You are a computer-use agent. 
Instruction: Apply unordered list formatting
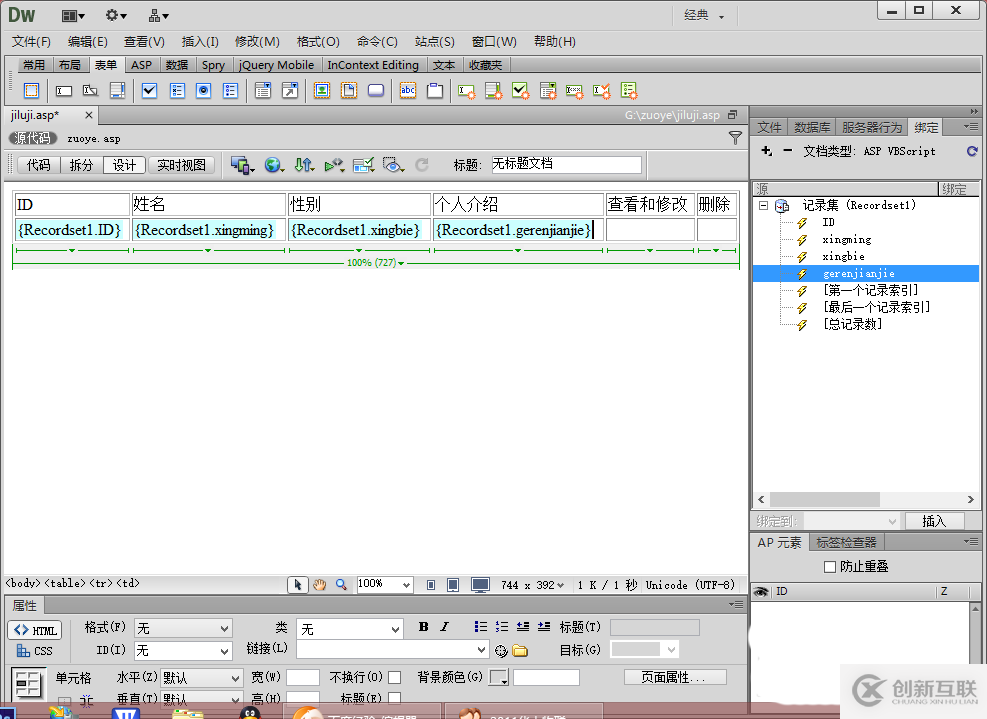[x=481, y=627]
